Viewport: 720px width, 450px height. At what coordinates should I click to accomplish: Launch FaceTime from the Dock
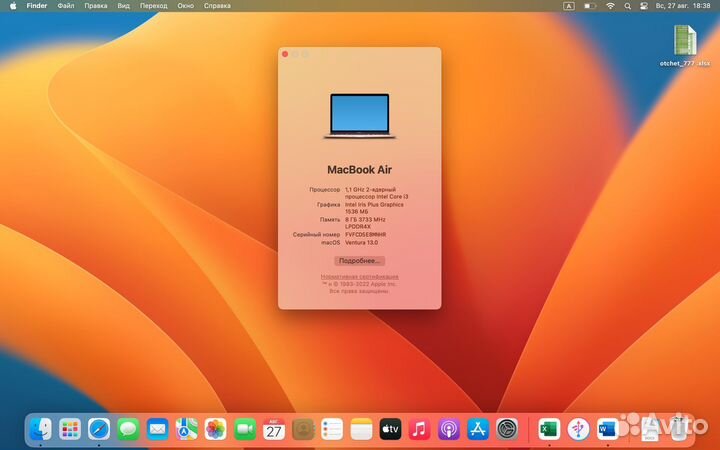[245, 430]
